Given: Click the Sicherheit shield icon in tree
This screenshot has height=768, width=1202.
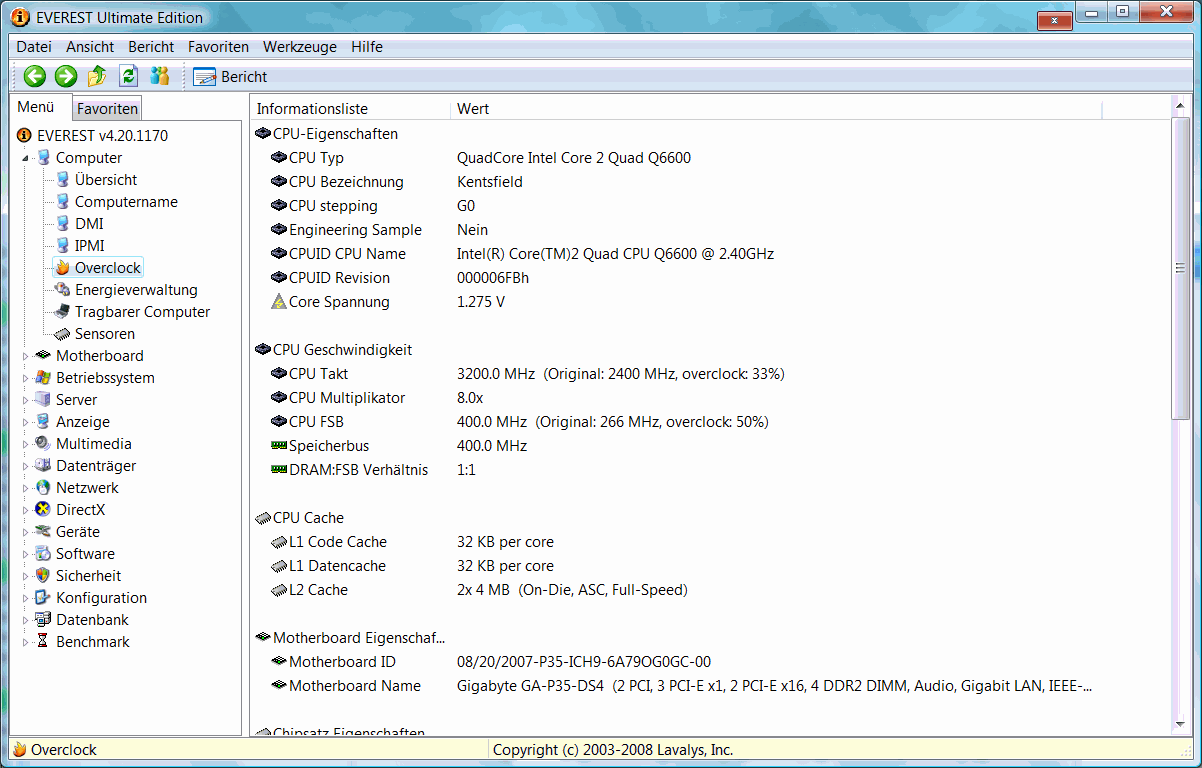Looking at the screenshot, I should click(x=43, y=575).
